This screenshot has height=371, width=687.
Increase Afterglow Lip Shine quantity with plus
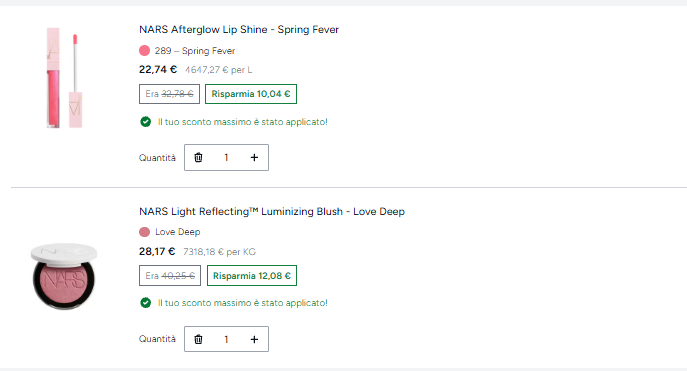coord(254,157)
